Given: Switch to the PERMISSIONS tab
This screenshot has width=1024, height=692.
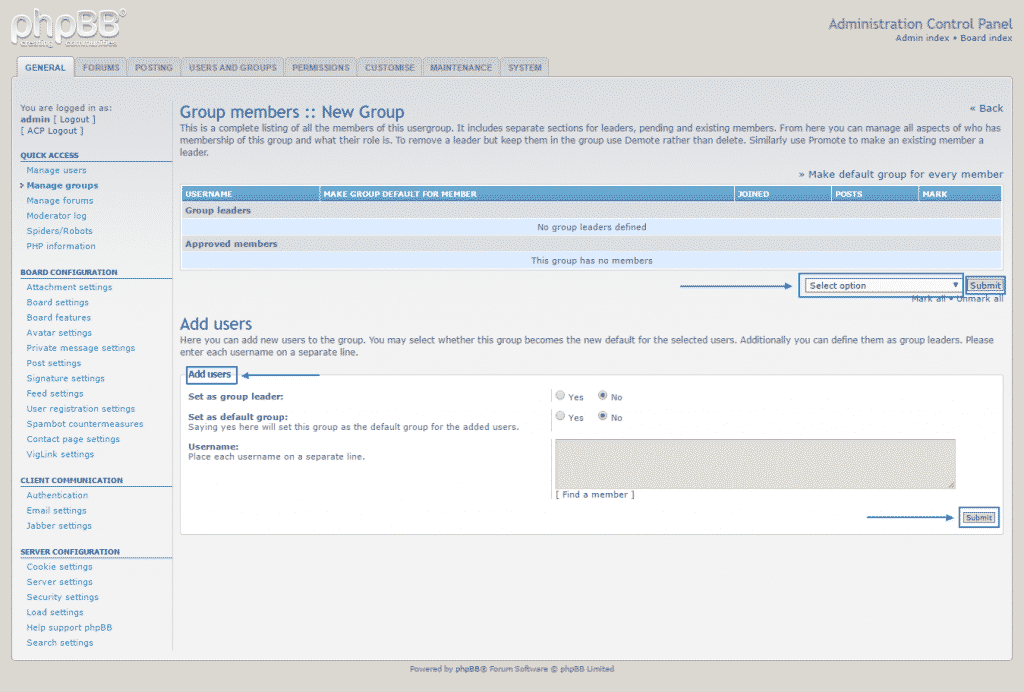Looking at the screenshot, I should point(320,67).
